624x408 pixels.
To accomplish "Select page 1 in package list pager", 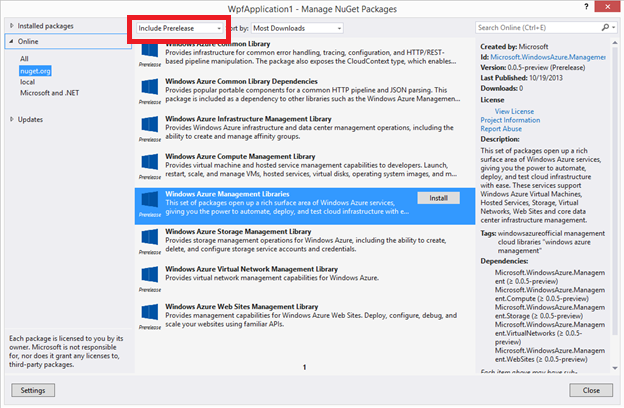I will 304,367.
